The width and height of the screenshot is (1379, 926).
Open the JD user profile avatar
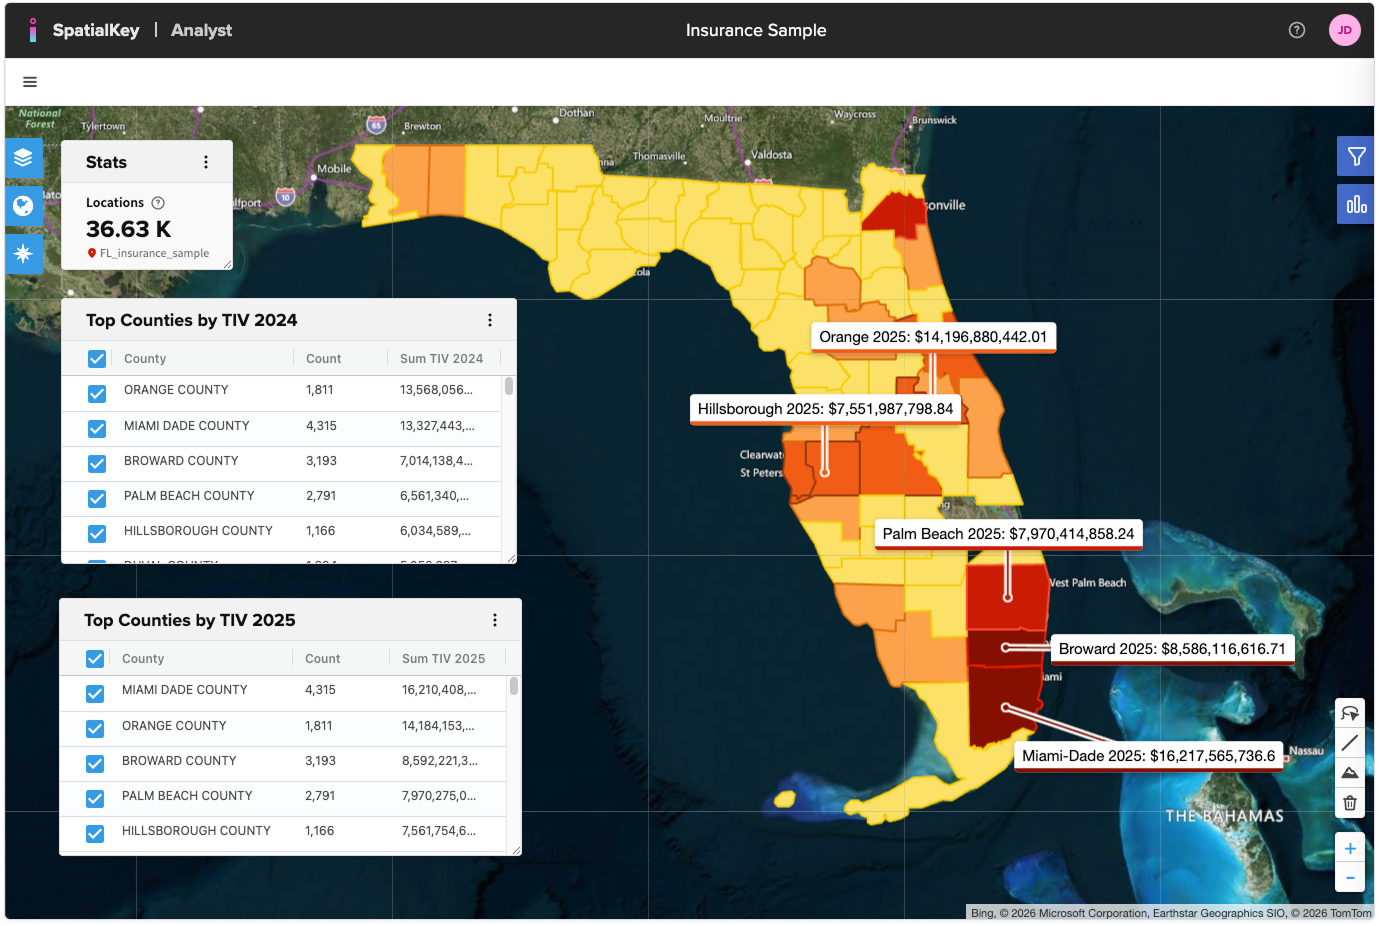pos(1344,30)
